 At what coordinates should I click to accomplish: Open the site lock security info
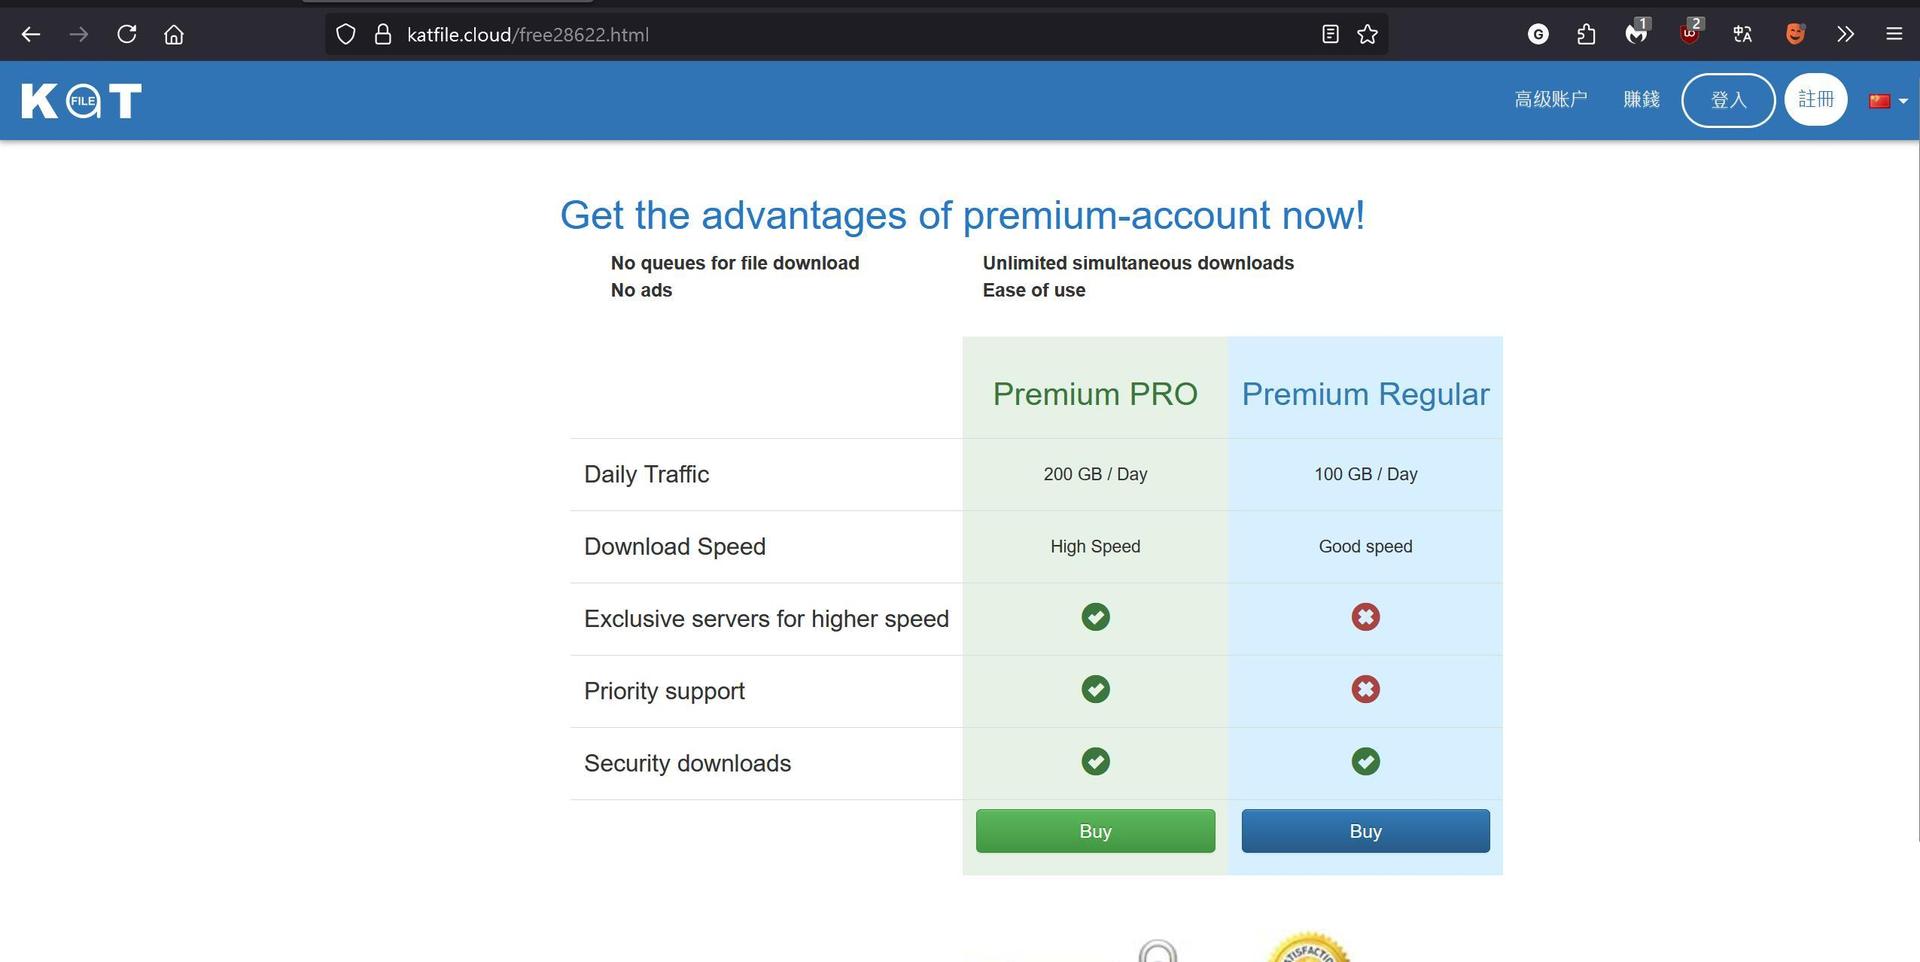tap(383, 35)
